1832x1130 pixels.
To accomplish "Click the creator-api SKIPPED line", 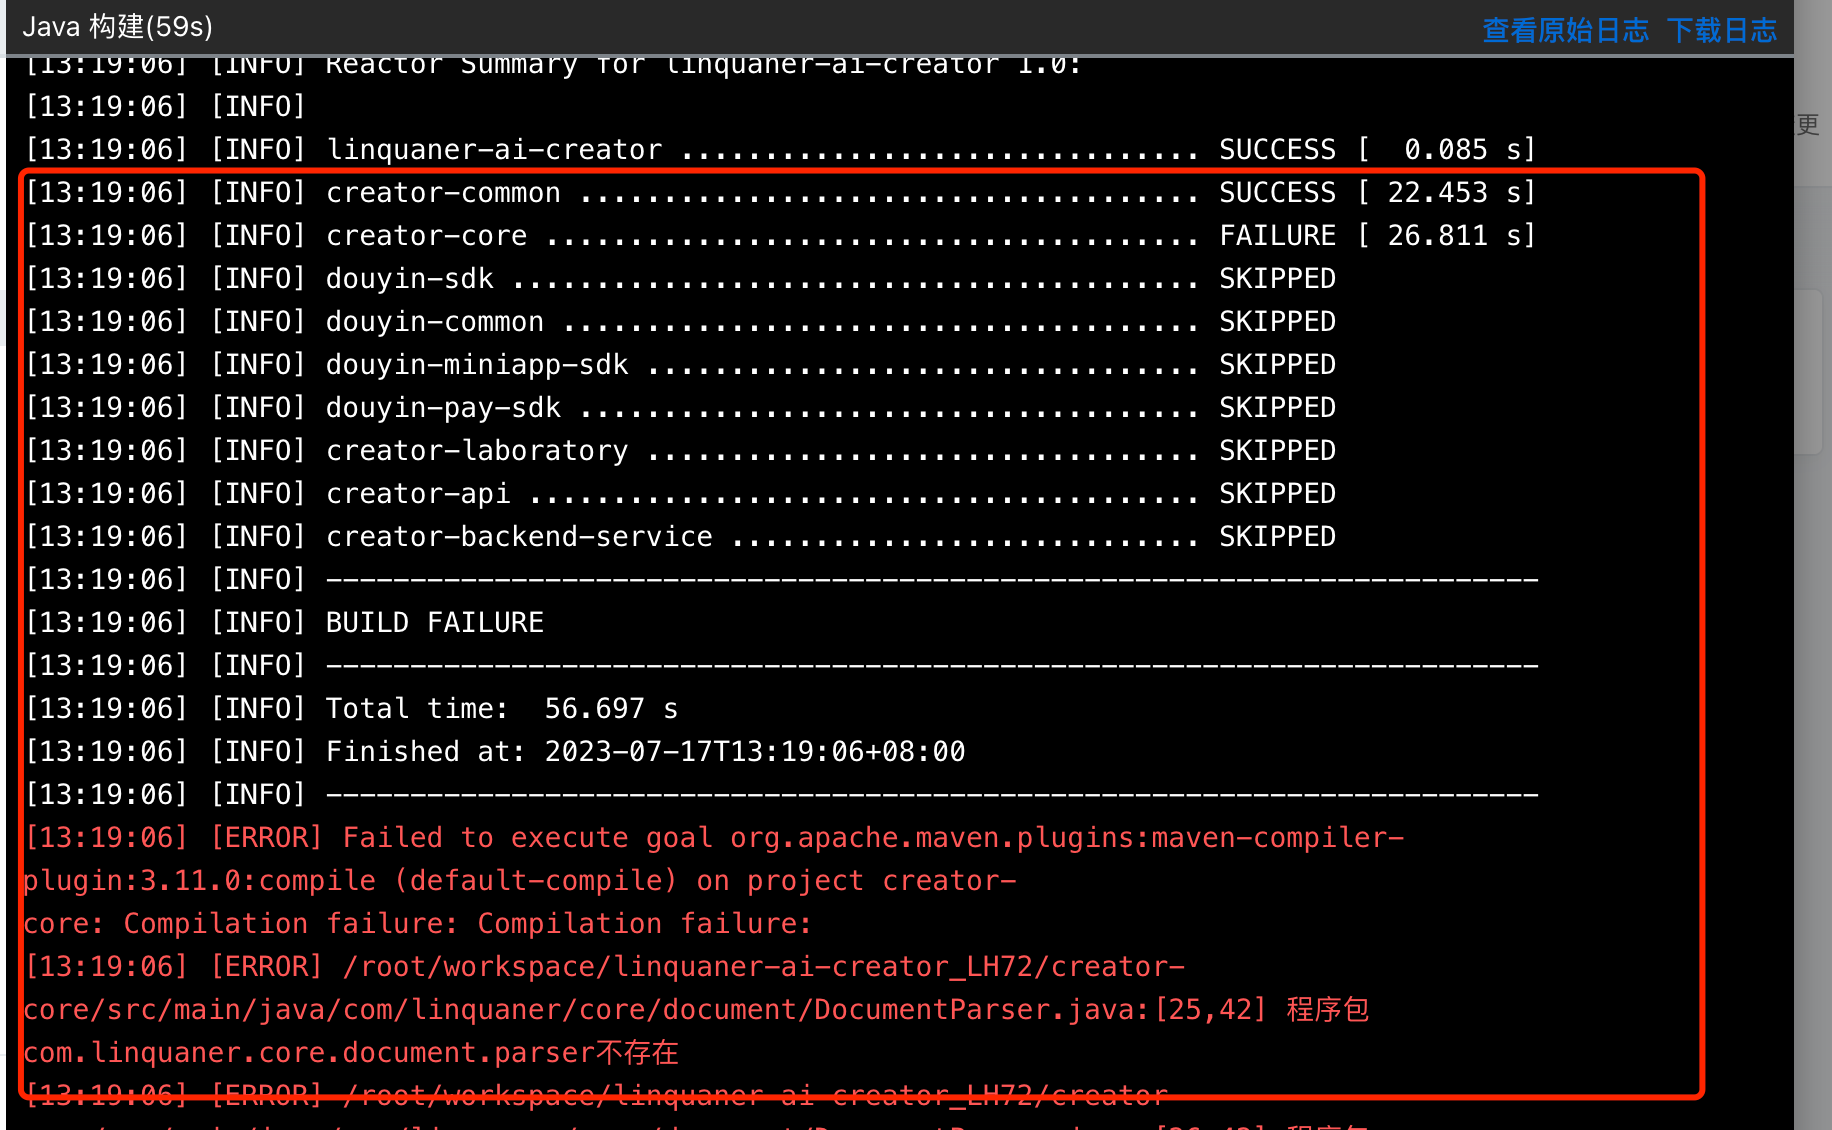I will point(680,494).
